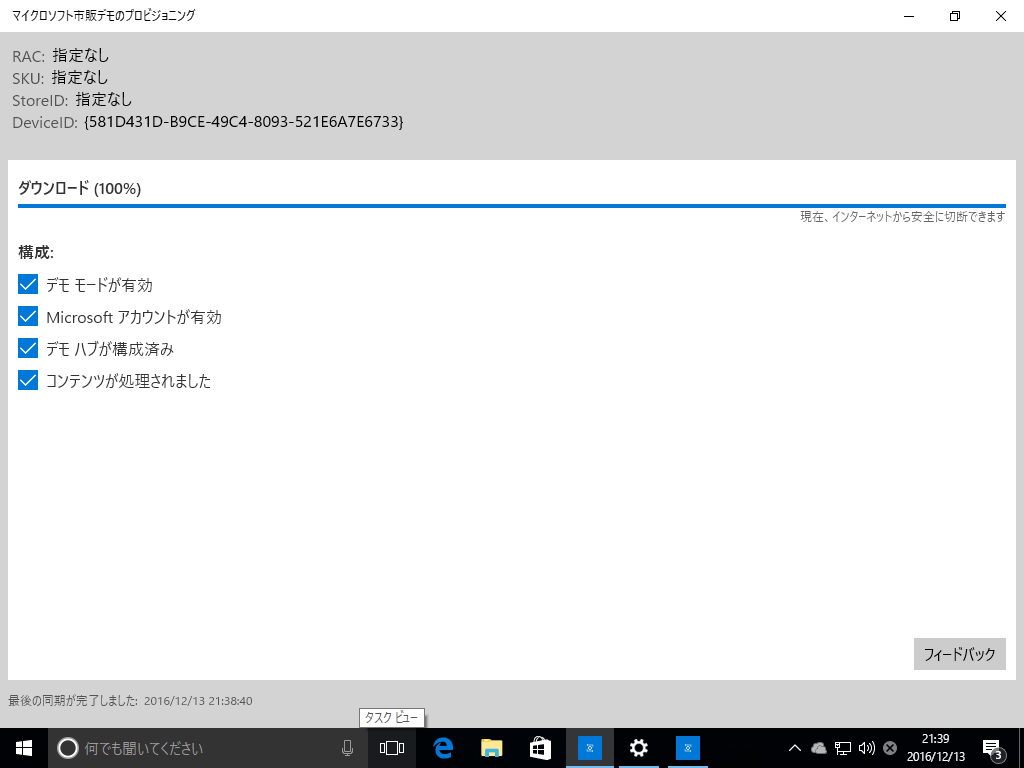
Task: Click the StoreID 指定なし value
Action: tap(104, 99)
